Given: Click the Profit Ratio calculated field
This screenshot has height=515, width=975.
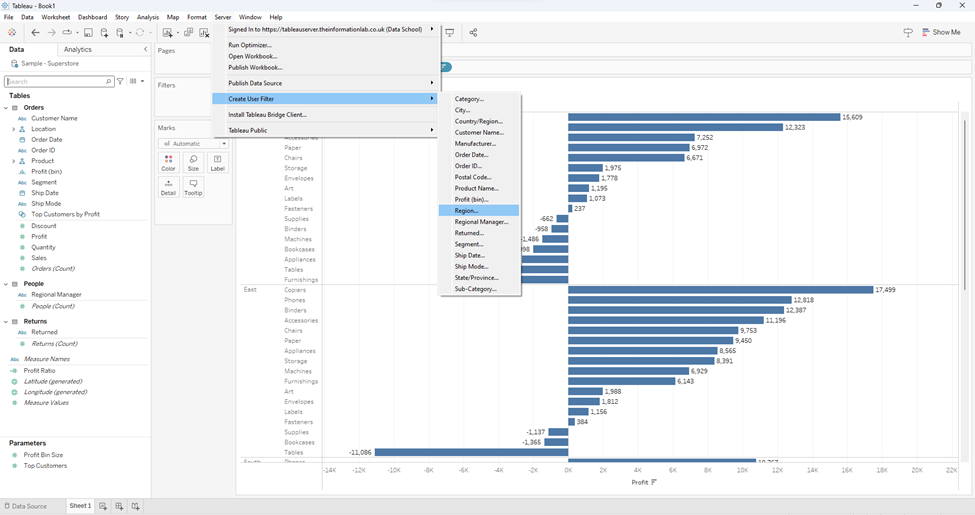Looking at the screenshot, I should point(40,371).
